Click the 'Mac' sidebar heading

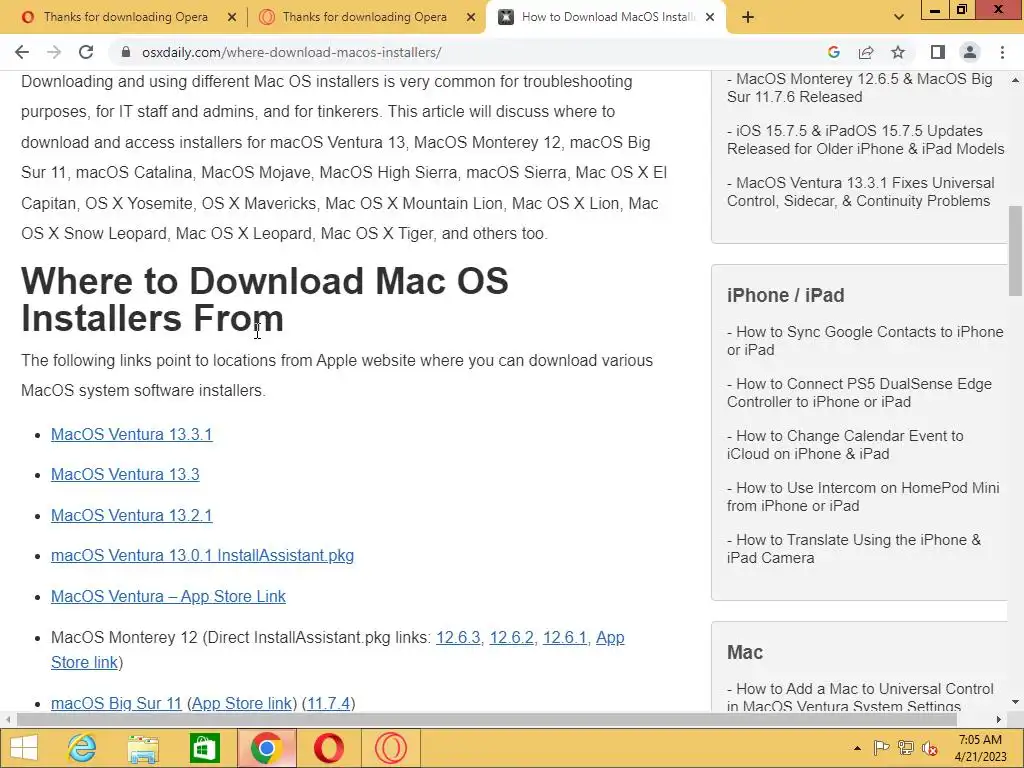[745, 652]
